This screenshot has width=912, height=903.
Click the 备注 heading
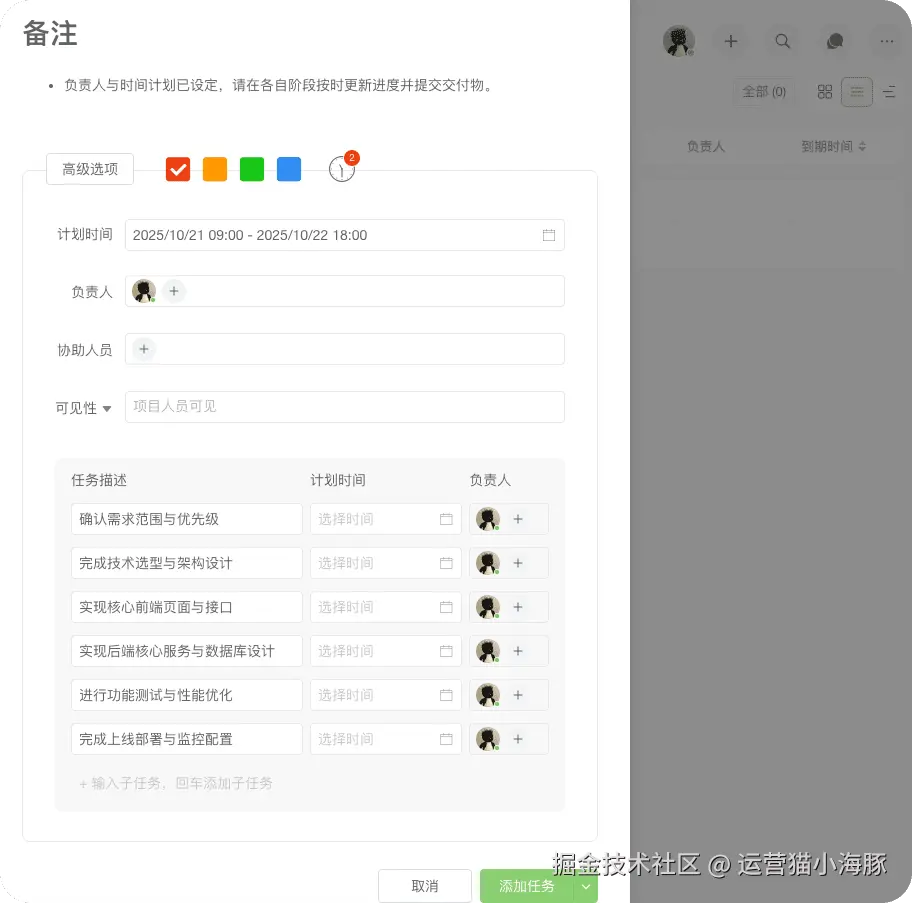click(50, 33)
